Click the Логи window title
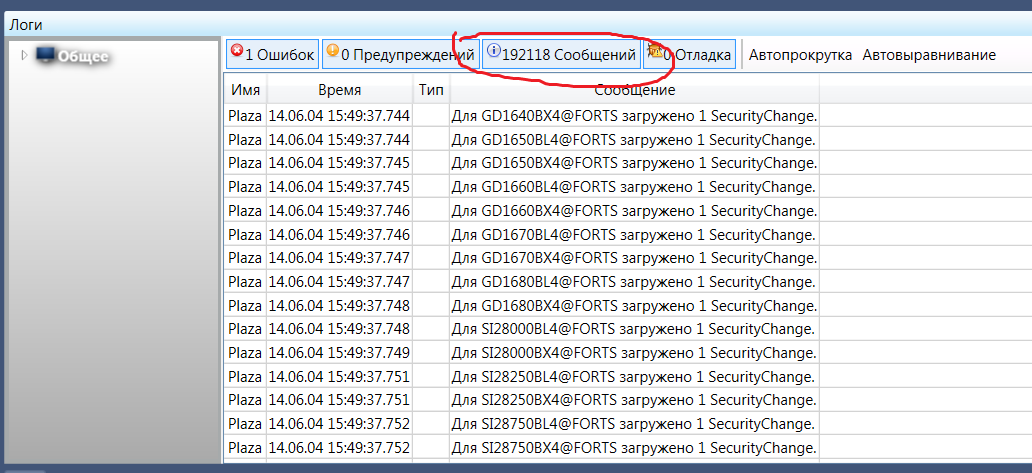 click(x=26, y=25)
